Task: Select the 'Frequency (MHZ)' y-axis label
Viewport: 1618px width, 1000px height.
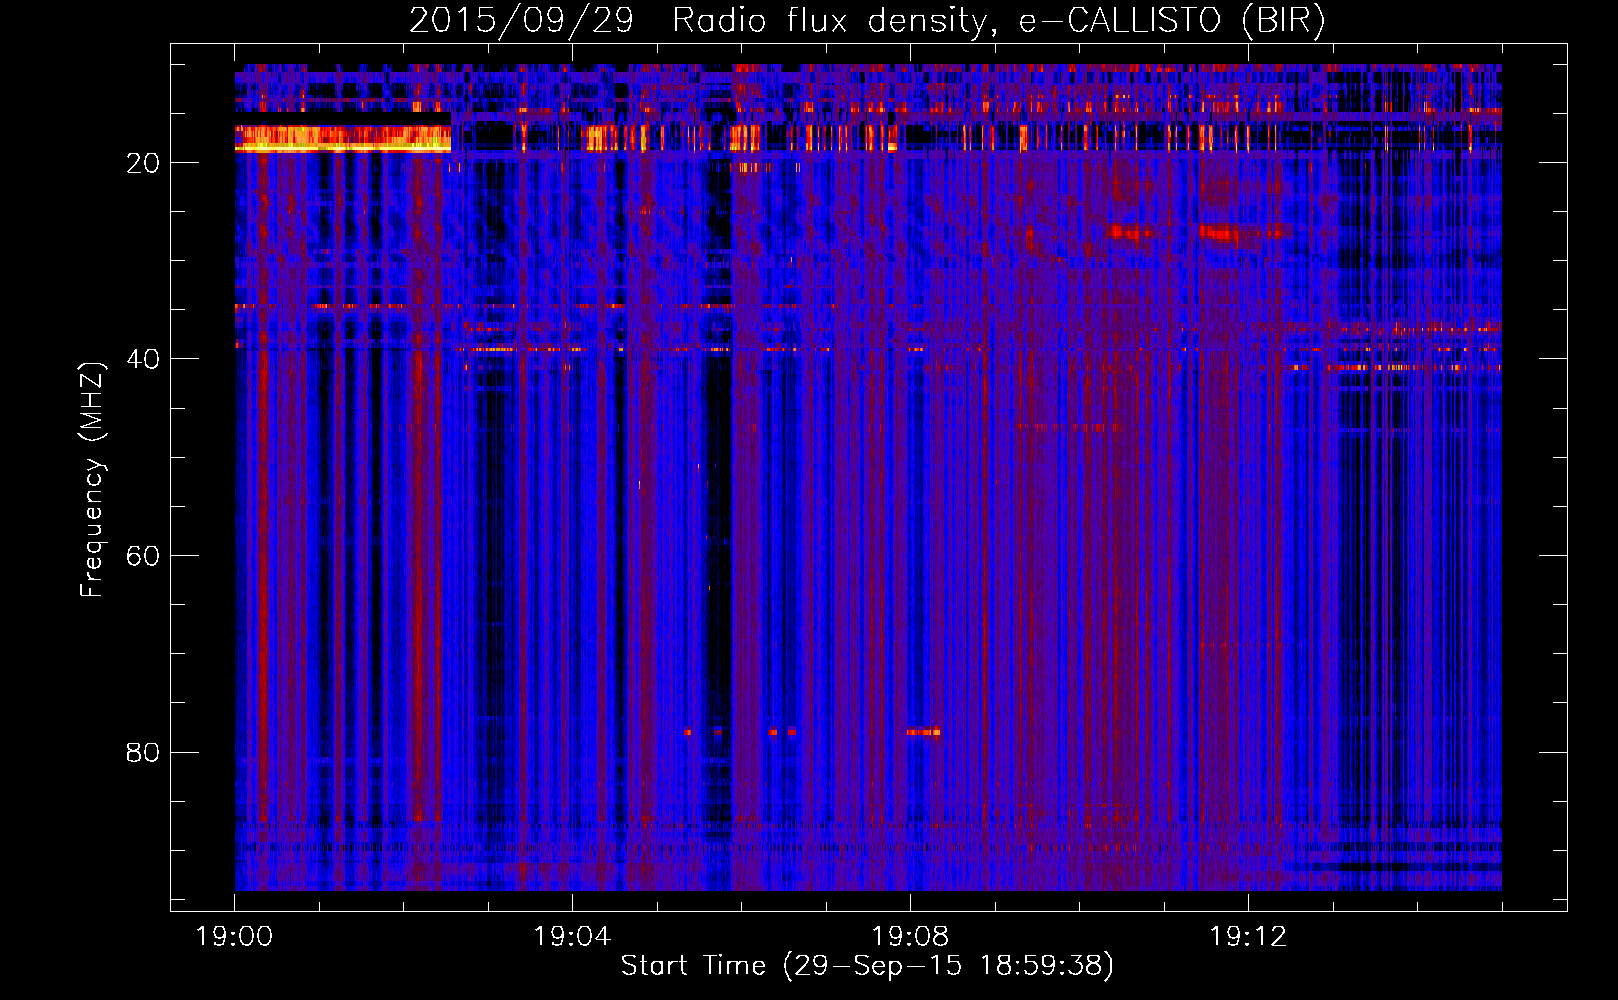Action: [x=92, y=480]
